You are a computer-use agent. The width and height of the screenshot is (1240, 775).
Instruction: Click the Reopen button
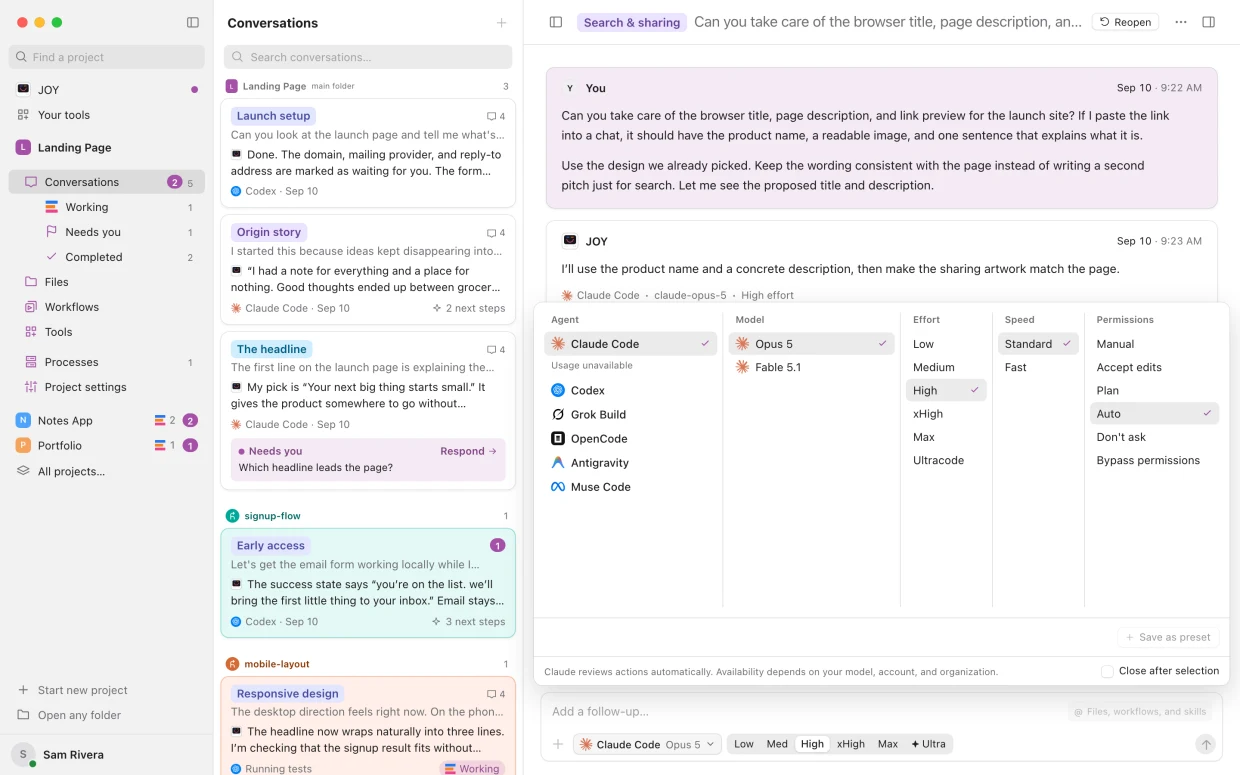(1125, 22)
